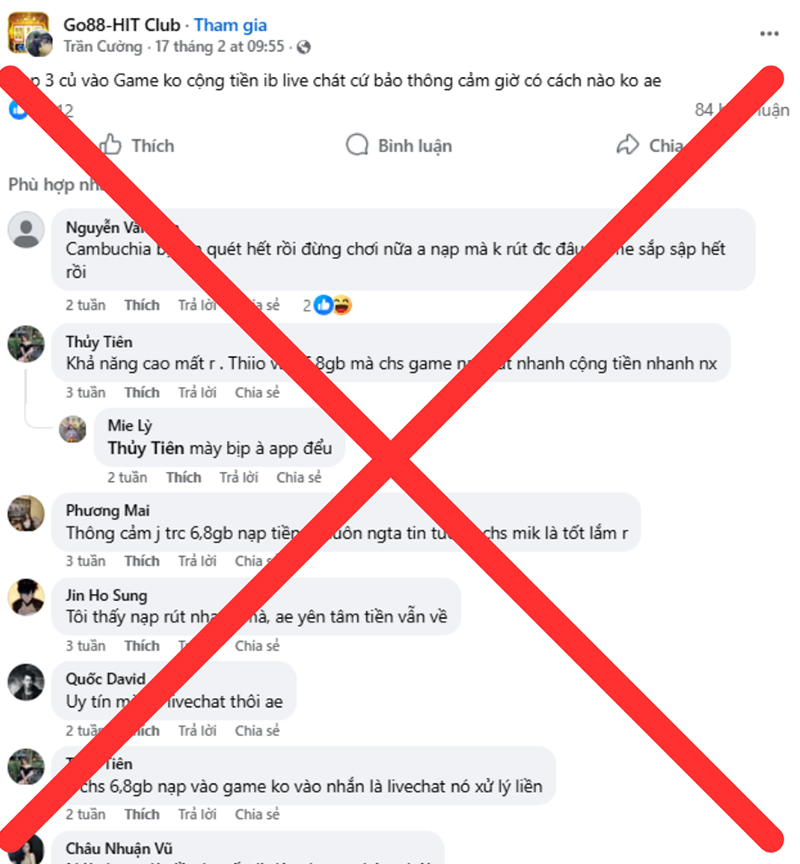This screenshot has width=800, height=864.
Task: Expand the Phù hợp nhất comment sorting
Action: (55, 184)
